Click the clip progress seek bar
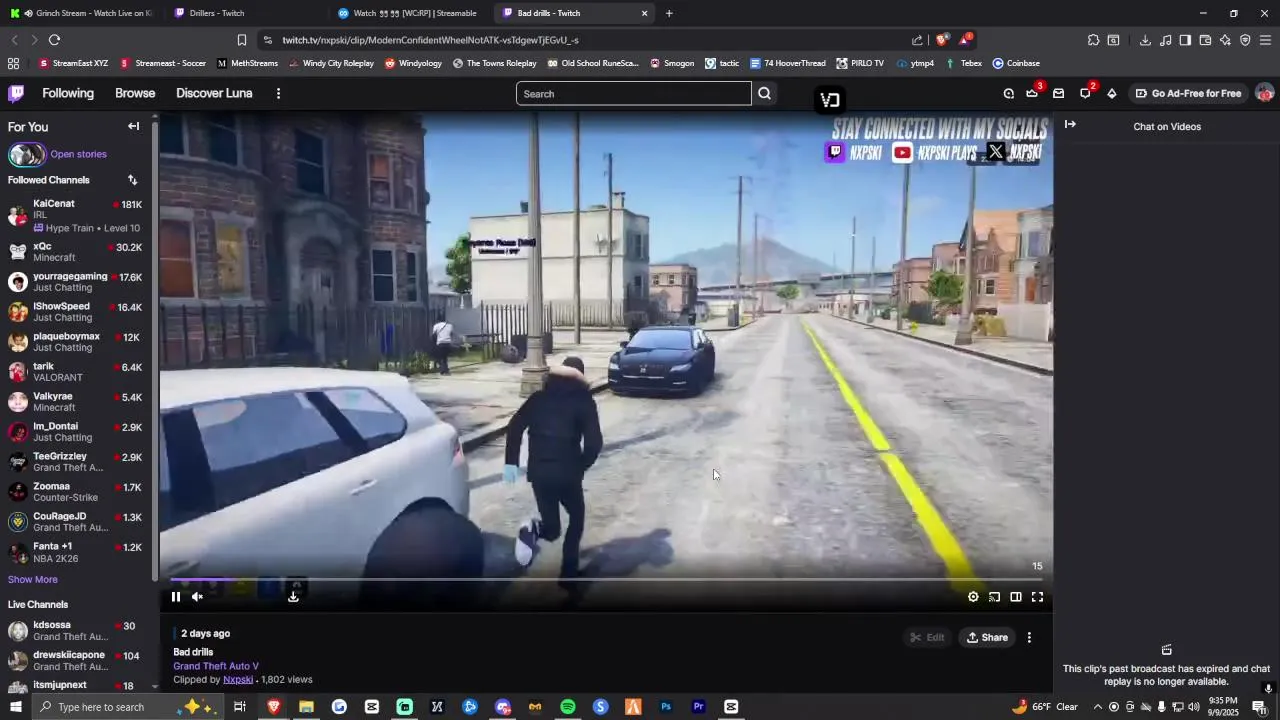1280x720 pixels. pos(606,579)
